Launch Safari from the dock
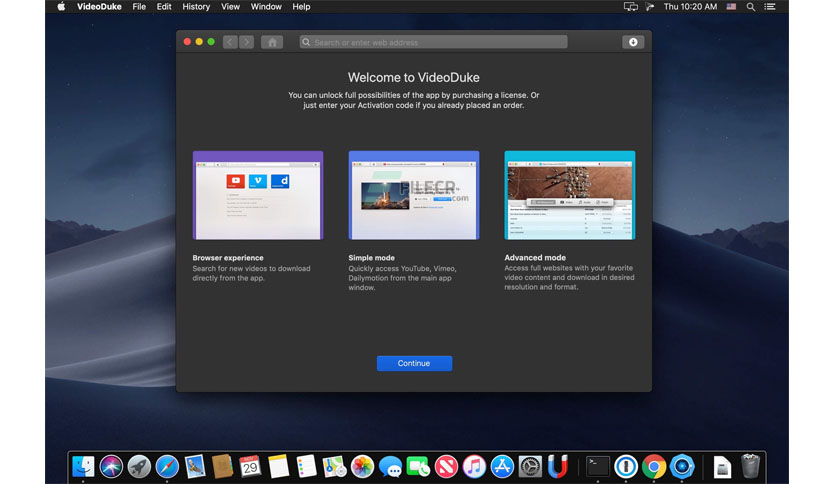Image resolution: width=836 pixels, height=484 pixels. coord(167,467)
